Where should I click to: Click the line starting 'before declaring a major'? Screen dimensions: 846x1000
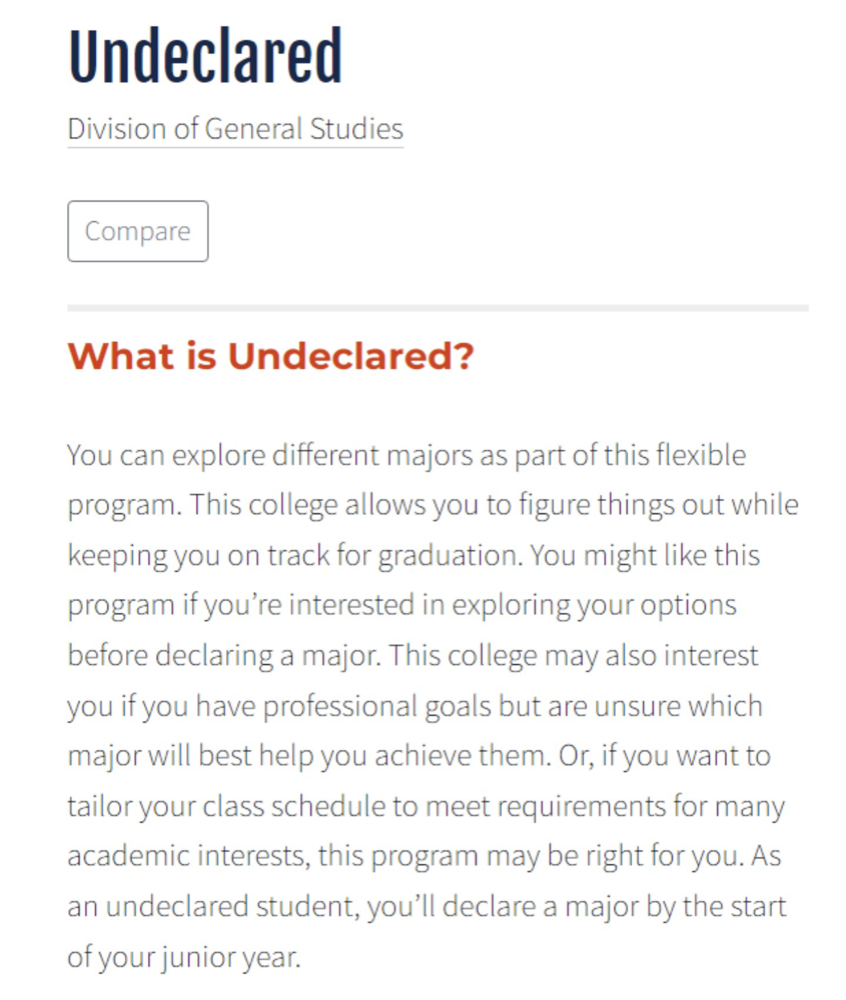[x=413, y=656]
